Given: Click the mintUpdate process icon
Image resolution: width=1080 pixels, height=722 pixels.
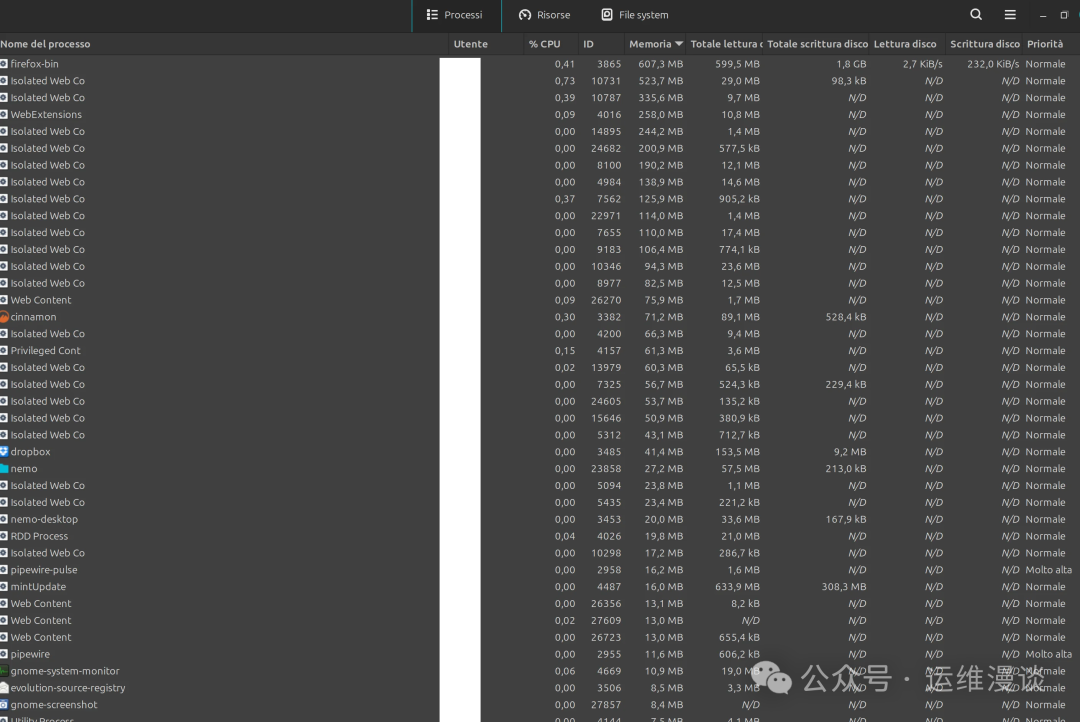Looking at the screenshot, I should (4, 587).
